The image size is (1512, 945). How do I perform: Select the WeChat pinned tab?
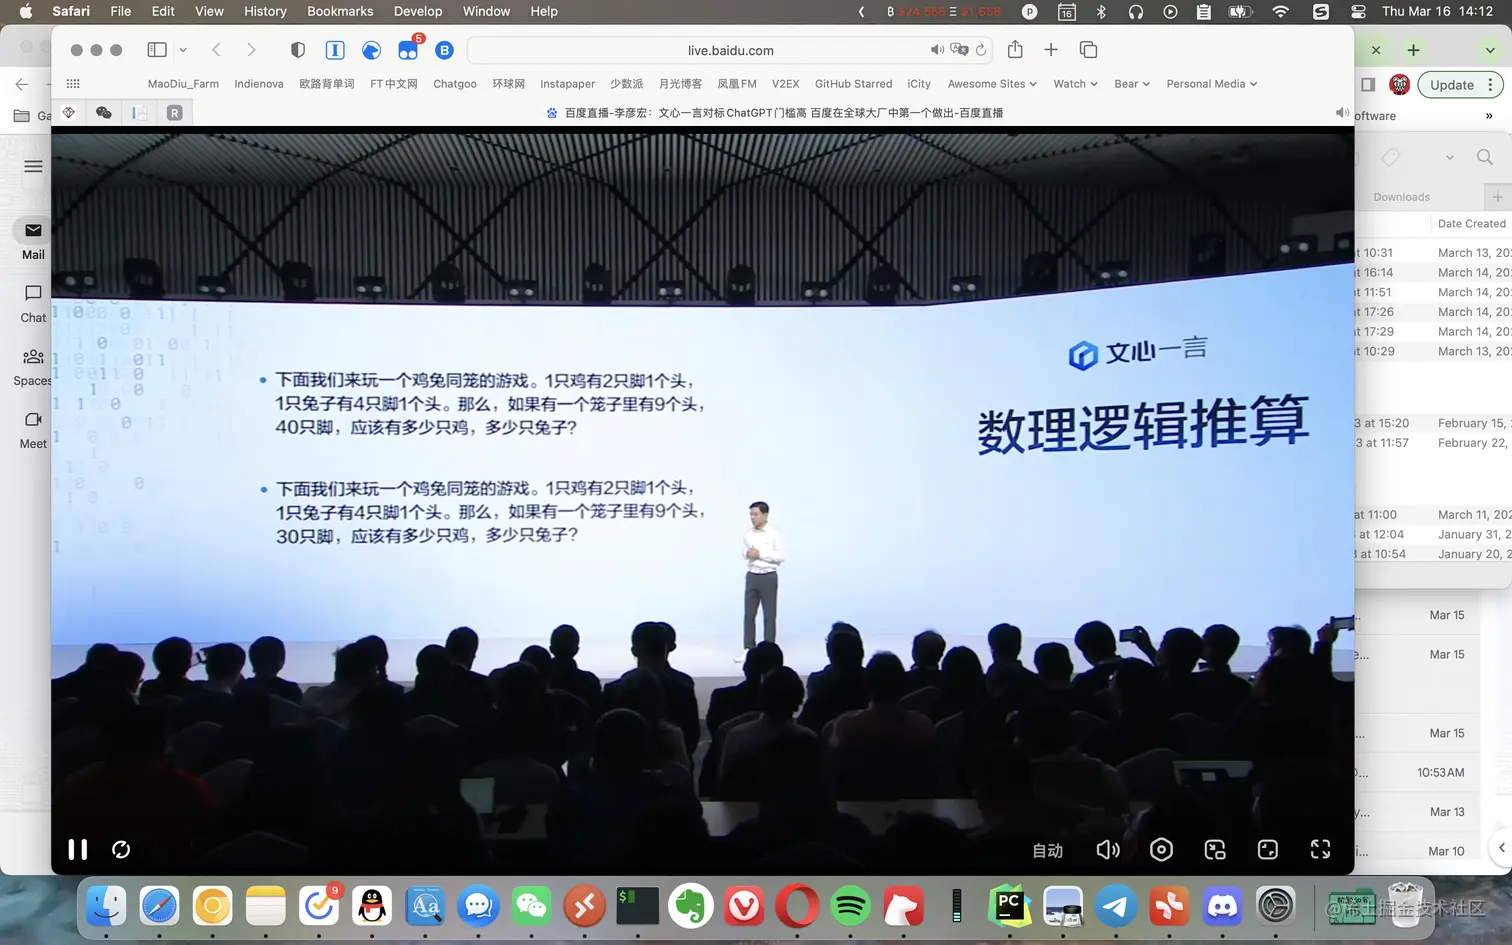click(x=103, y=113)
